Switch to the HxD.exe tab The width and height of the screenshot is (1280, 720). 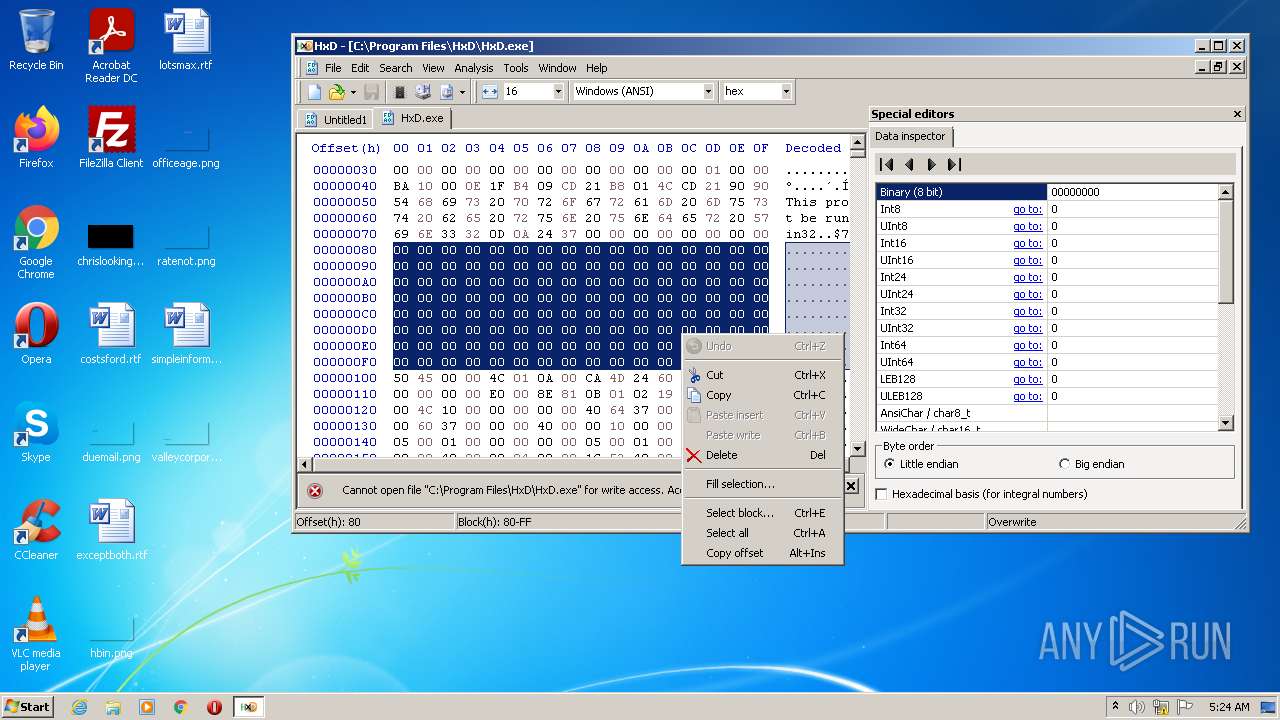click(x=412, y=118)
